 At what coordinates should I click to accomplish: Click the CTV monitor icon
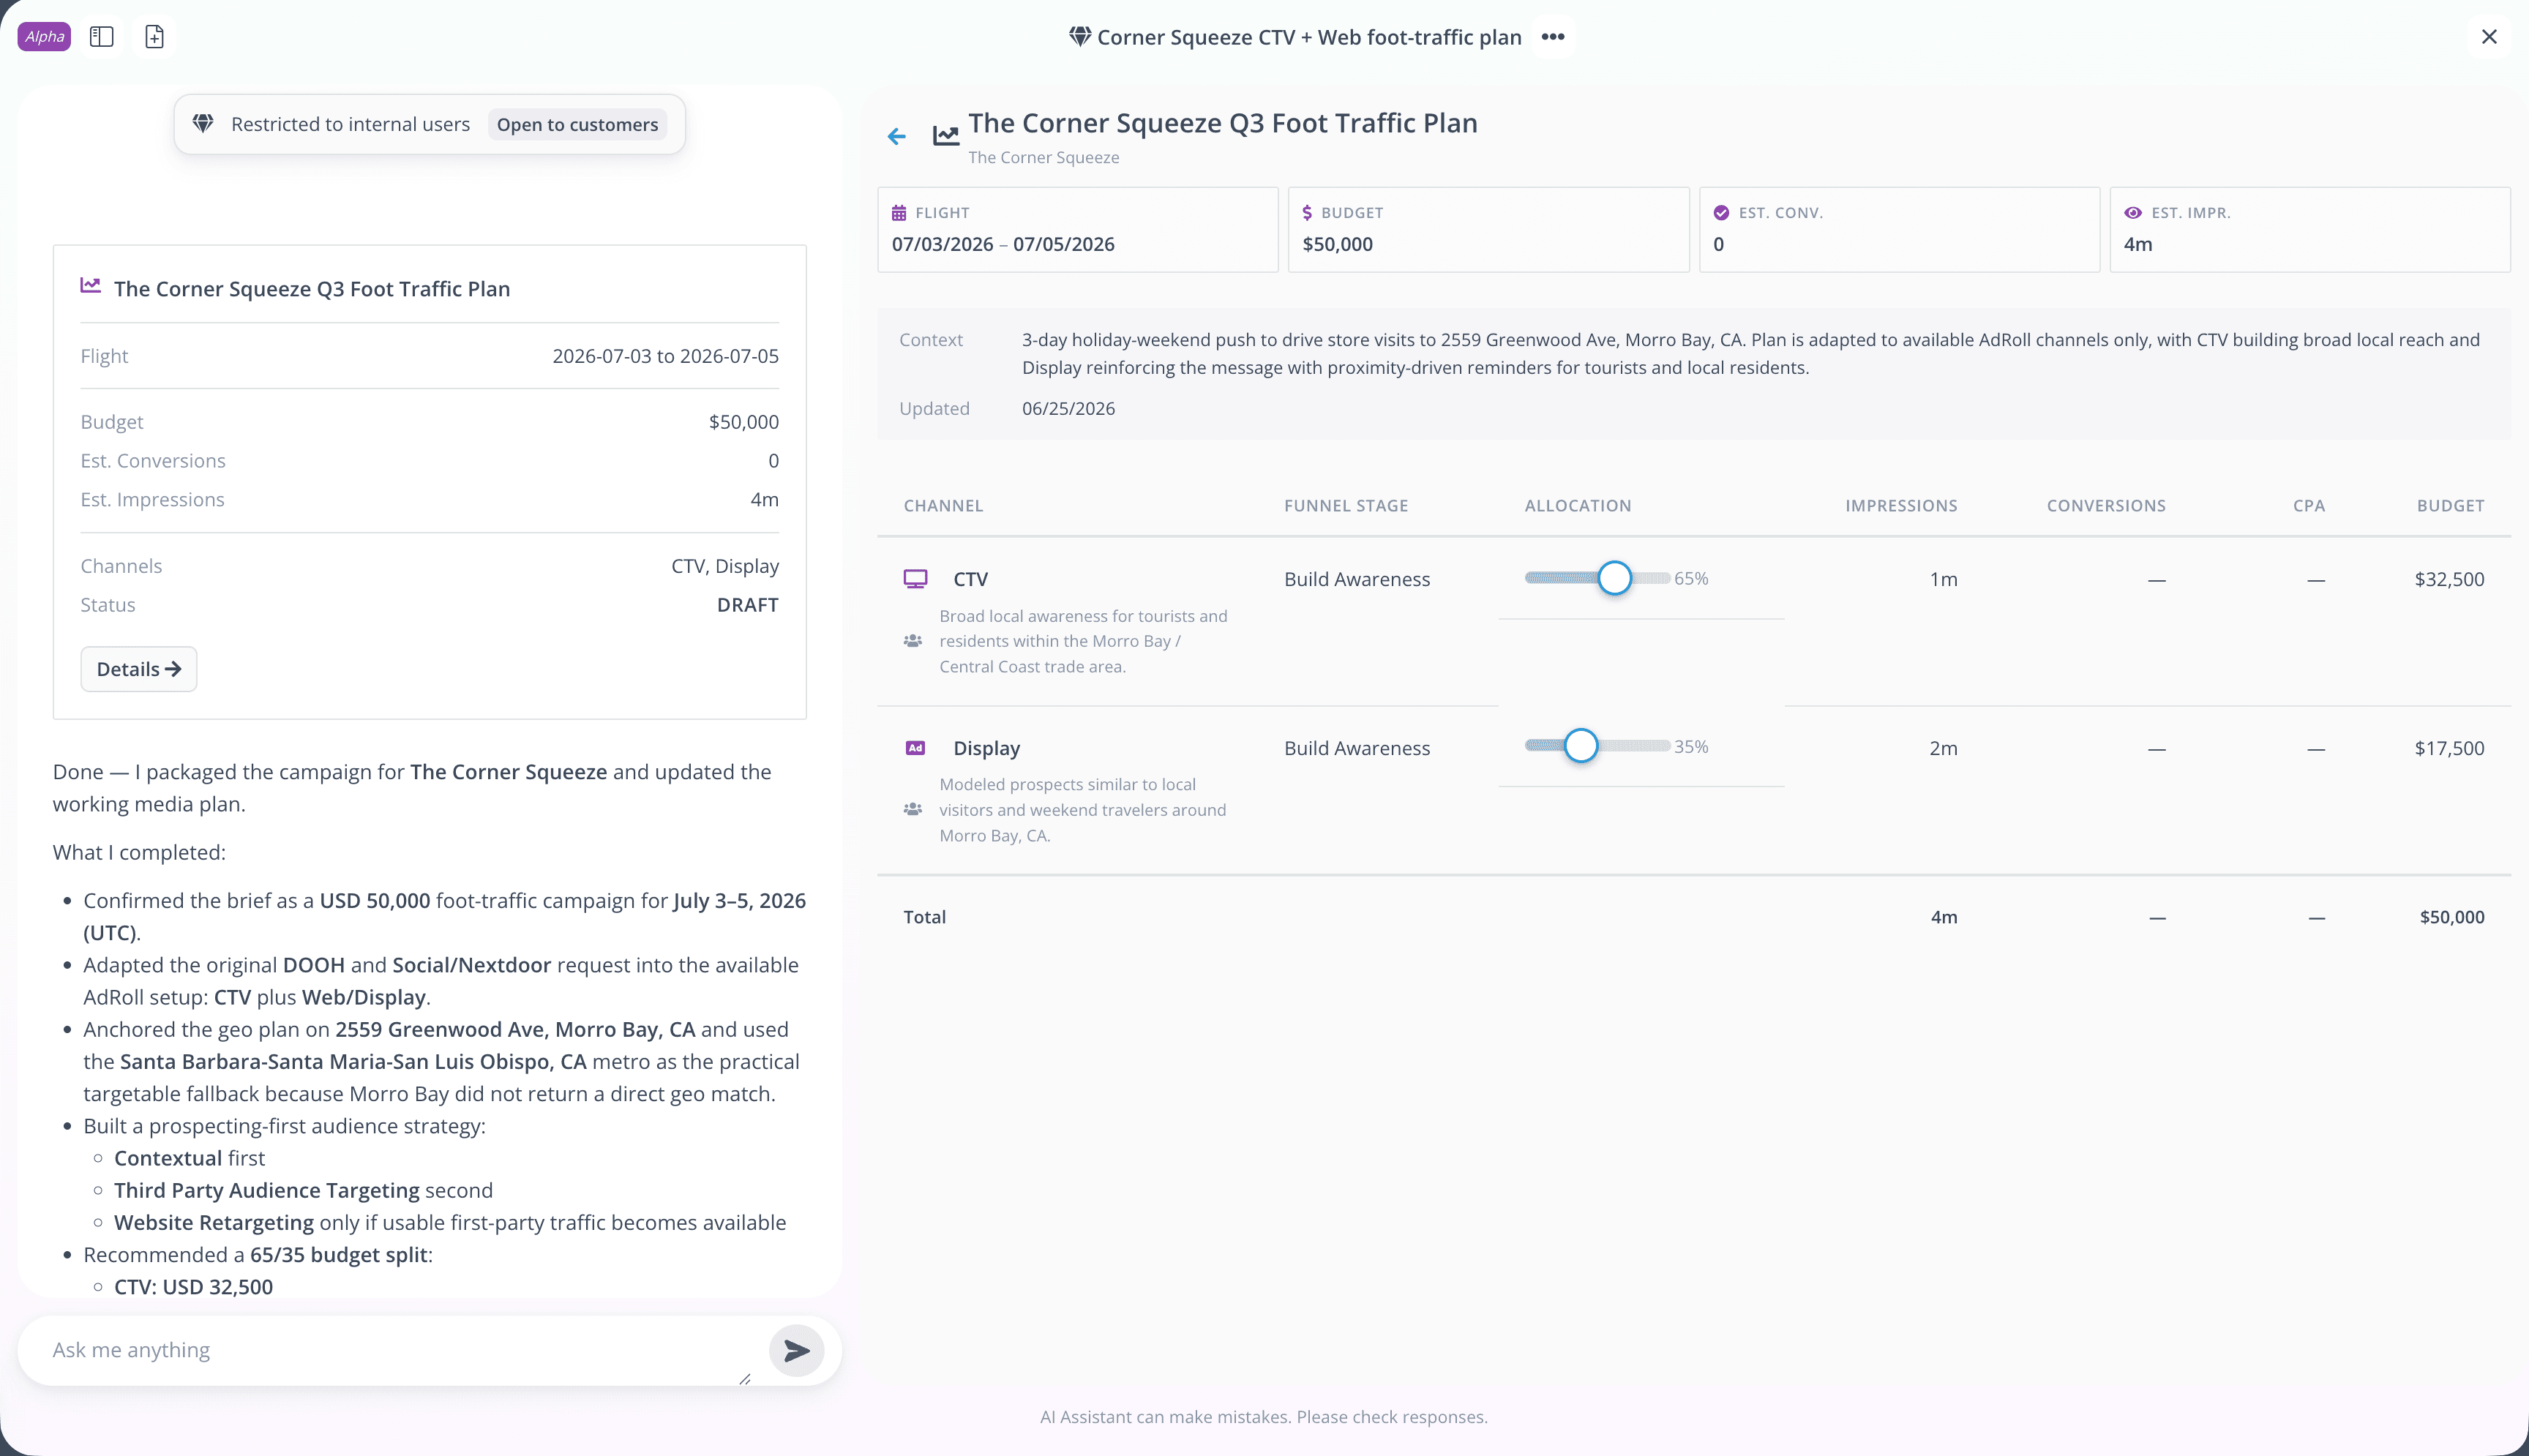[x=916, y=579]
